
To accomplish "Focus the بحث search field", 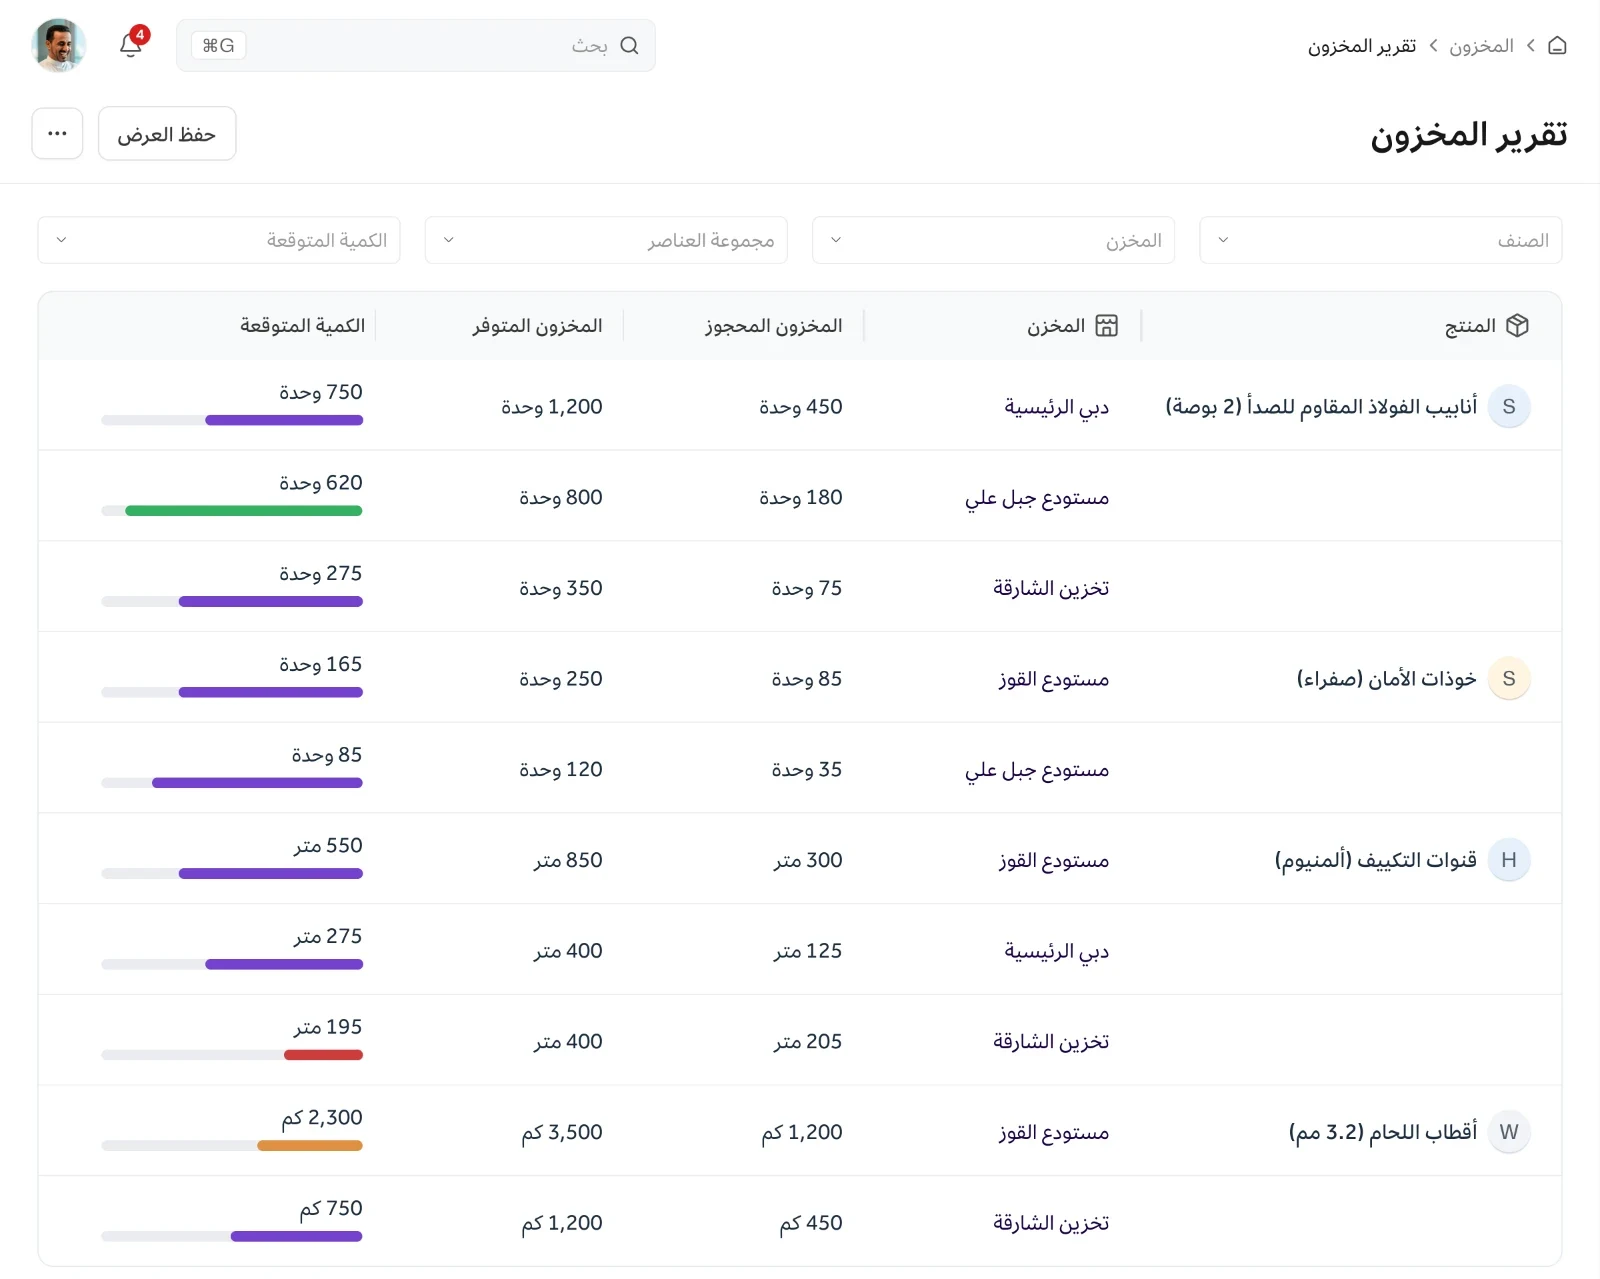I will click(416, 45).
